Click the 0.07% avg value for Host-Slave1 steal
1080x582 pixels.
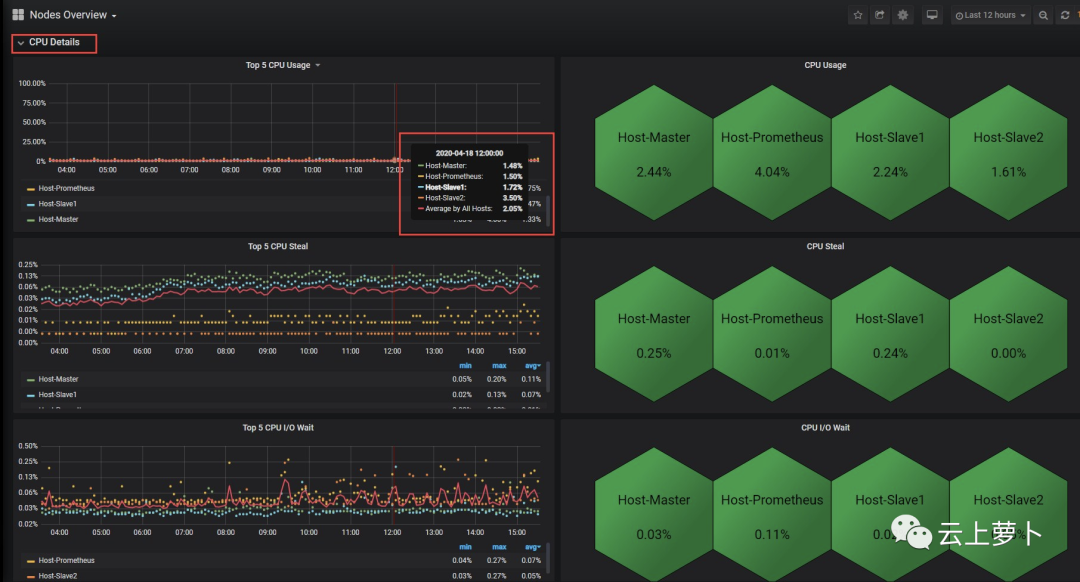[531, 395]
